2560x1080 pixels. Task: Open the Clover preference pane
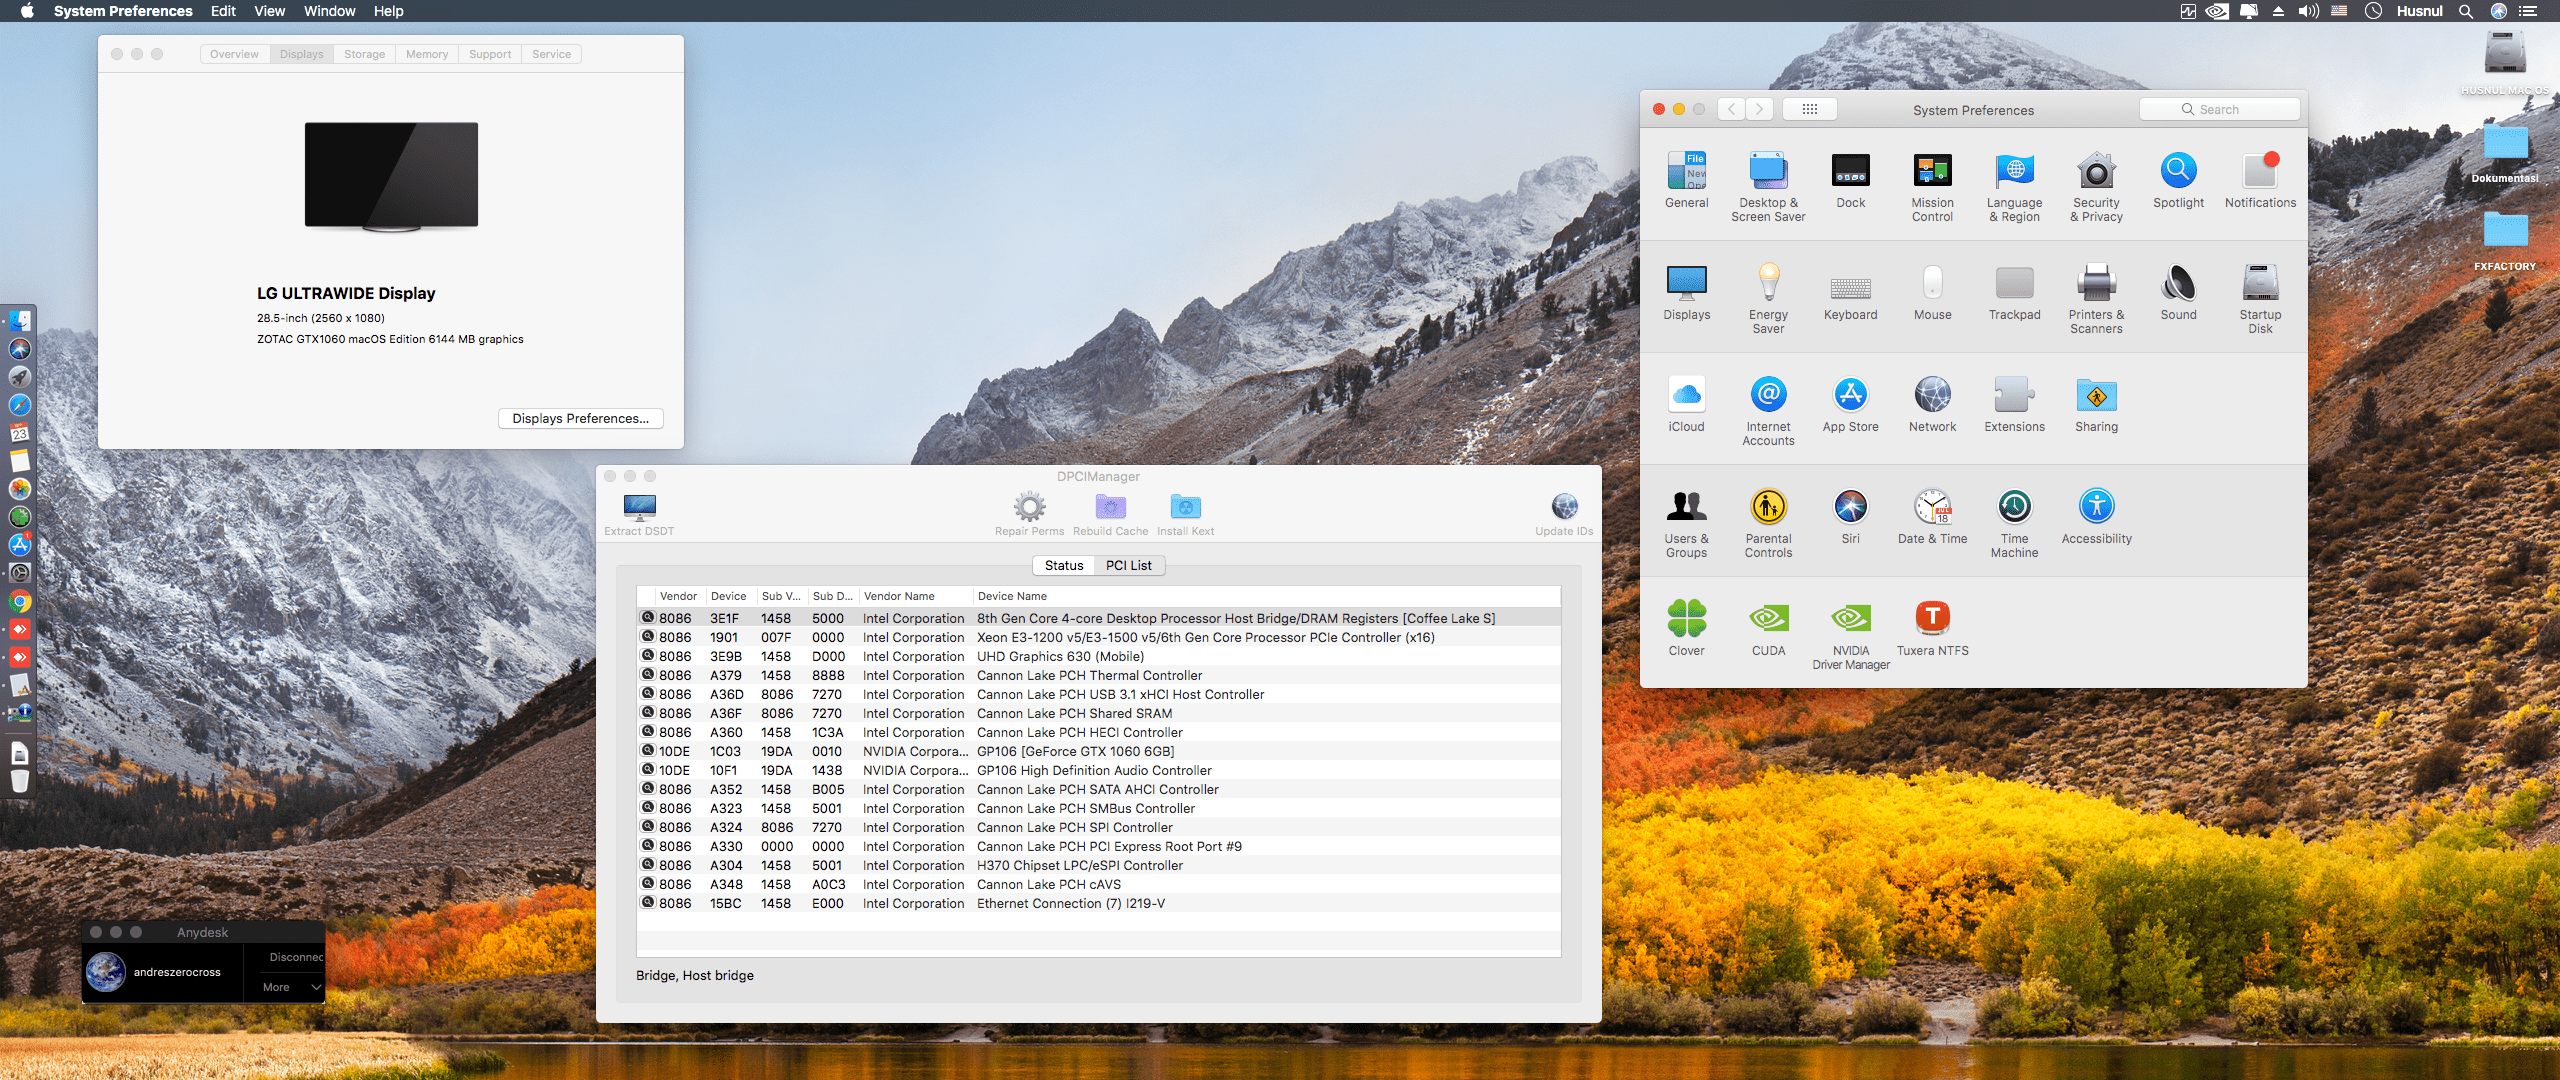click(1686, 627)
